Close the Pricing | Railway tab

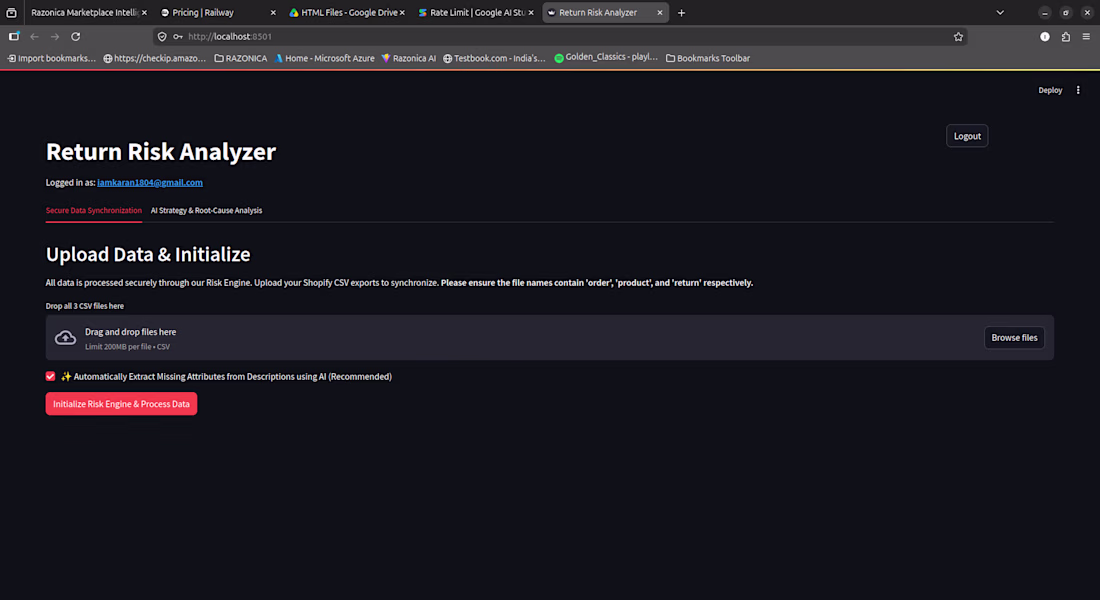click(x=273, y=13)
